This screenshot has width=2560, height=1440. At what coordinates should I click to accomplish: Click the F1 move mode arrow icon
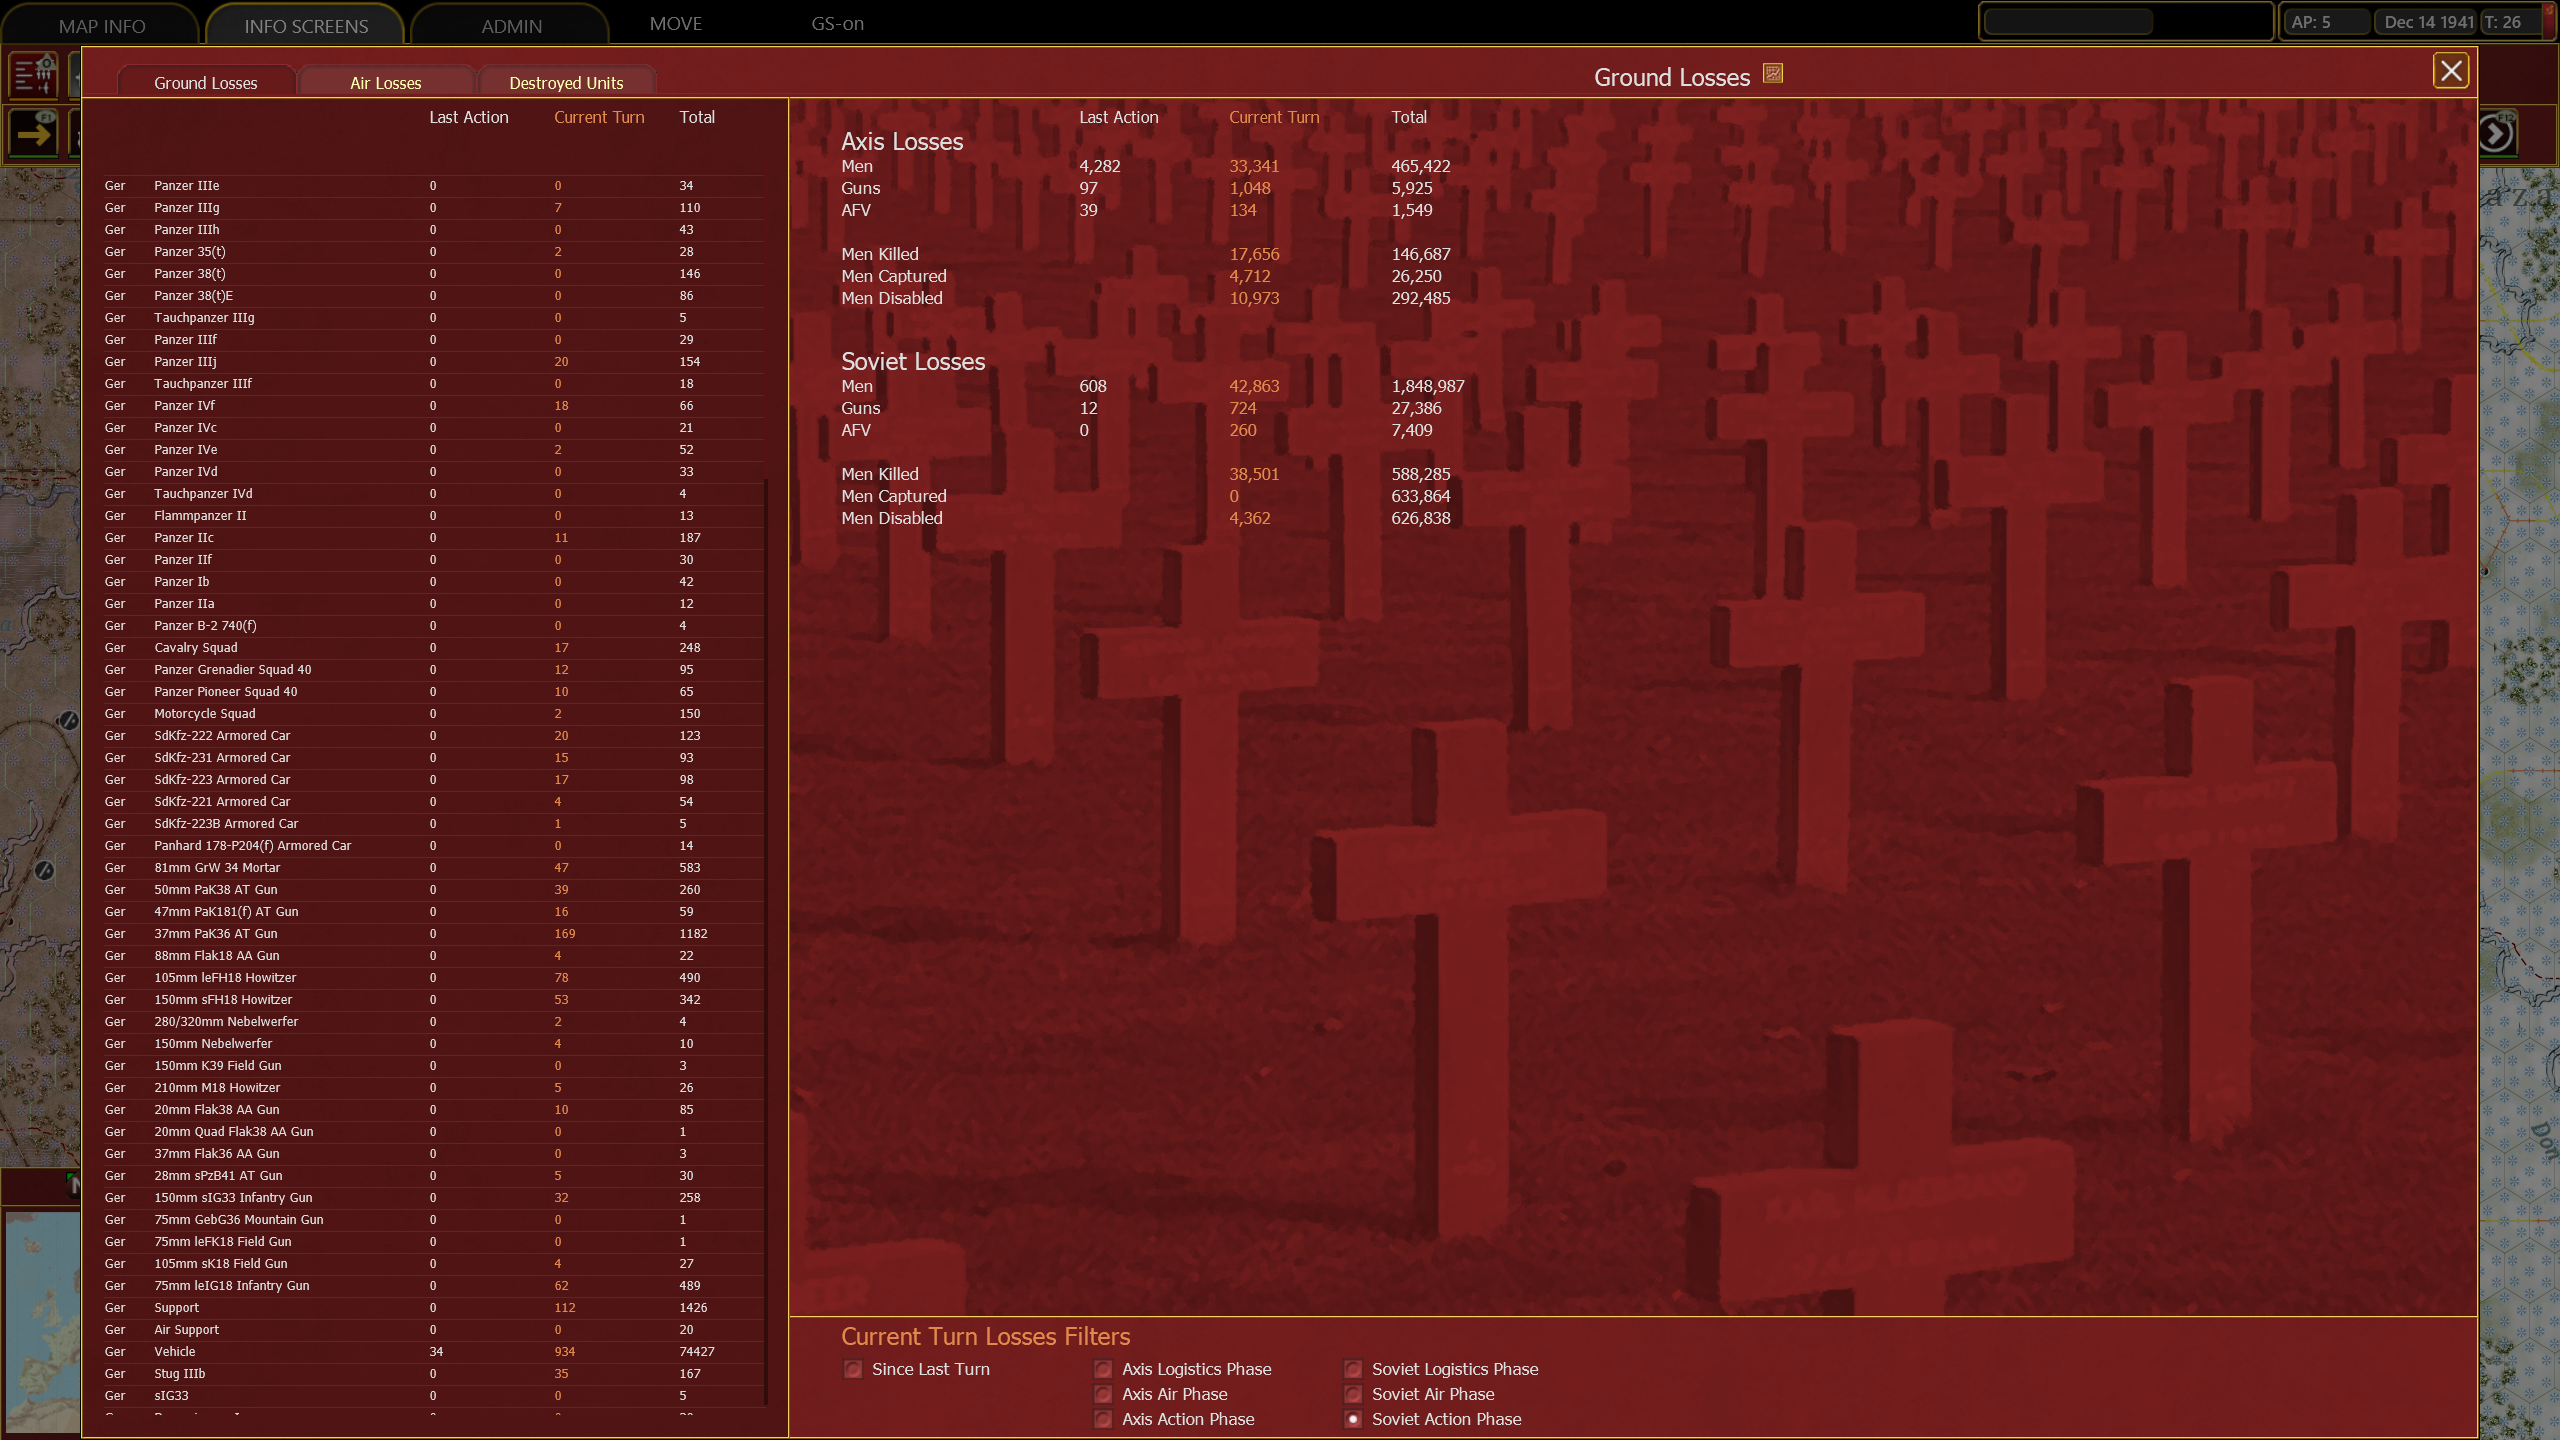tap(33, 132)
